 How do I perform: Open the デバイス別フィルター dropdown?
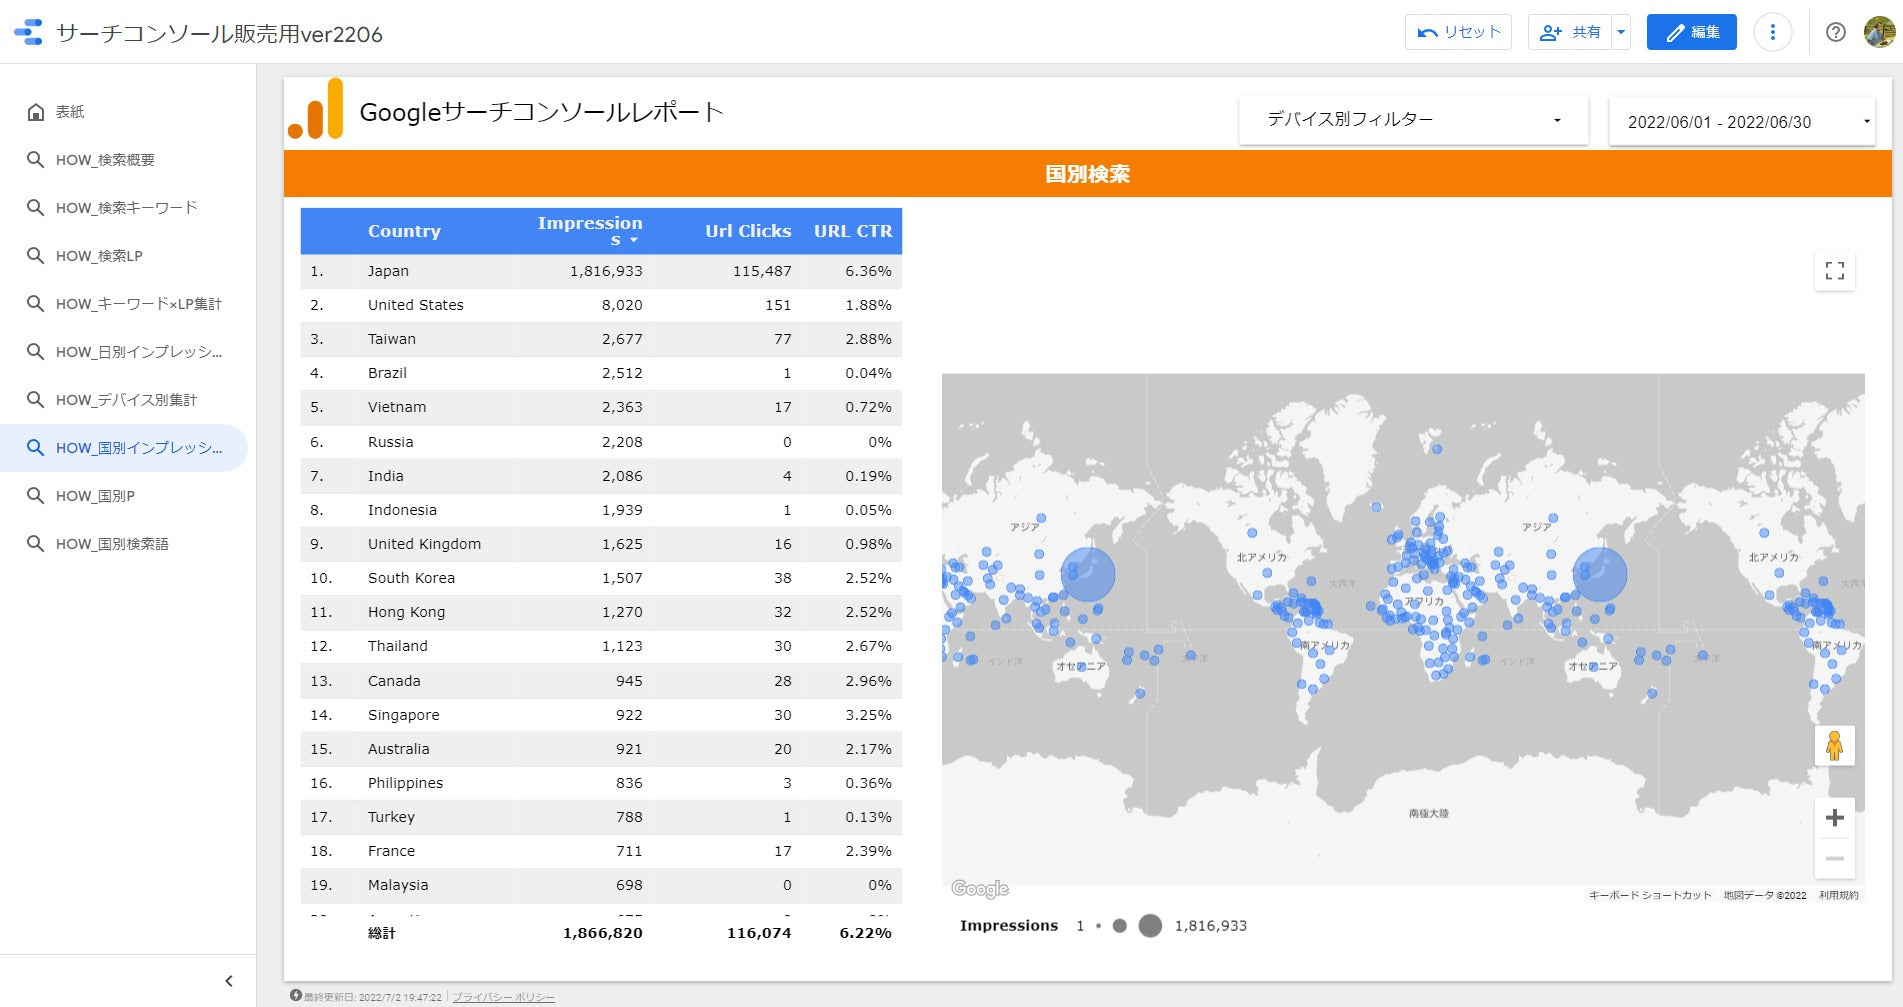tap(1413, 120)
